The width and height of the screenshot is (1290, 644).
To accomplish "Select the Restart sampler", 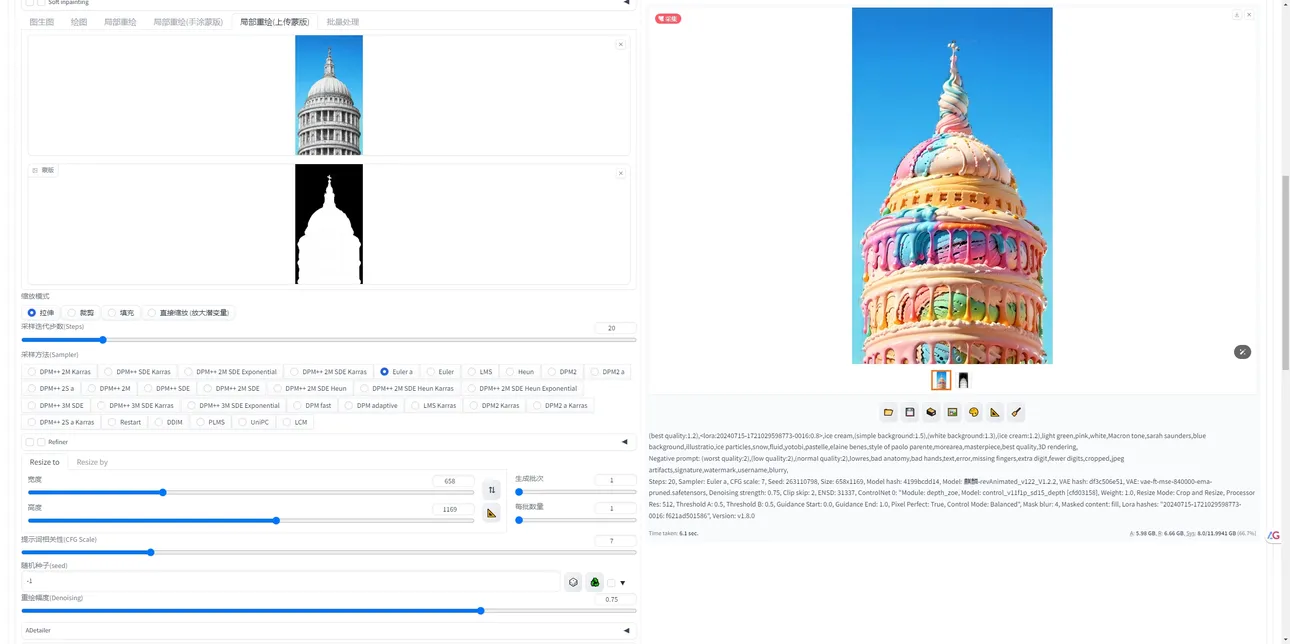I will pyautogui.click(x=124, y=422).
